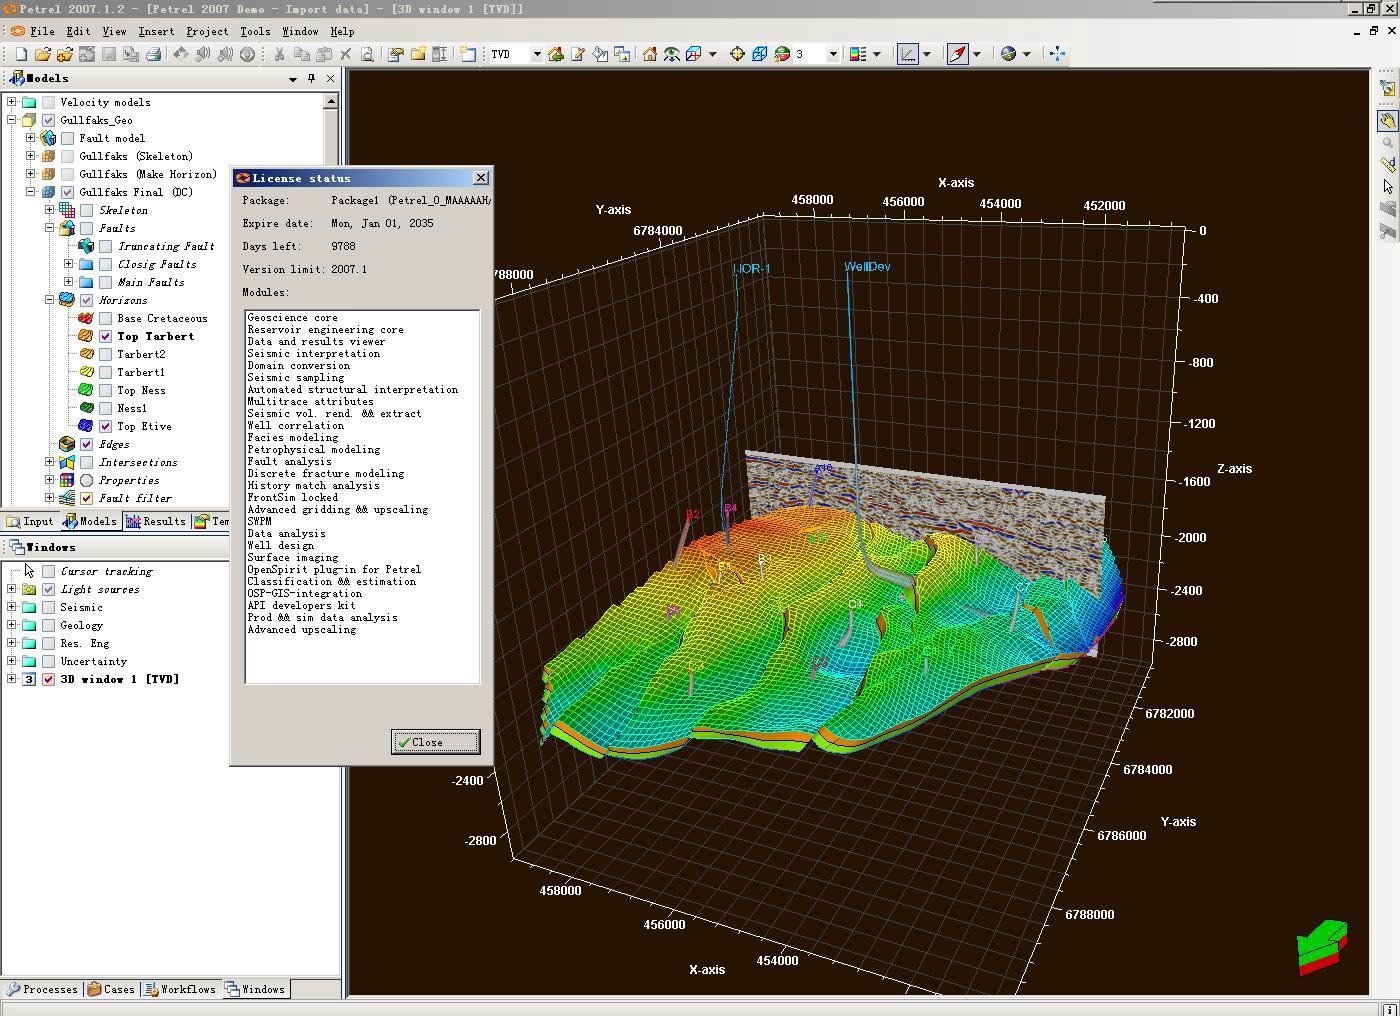
Task: Toggle the axis display icon
Action: tap(907, 54)
